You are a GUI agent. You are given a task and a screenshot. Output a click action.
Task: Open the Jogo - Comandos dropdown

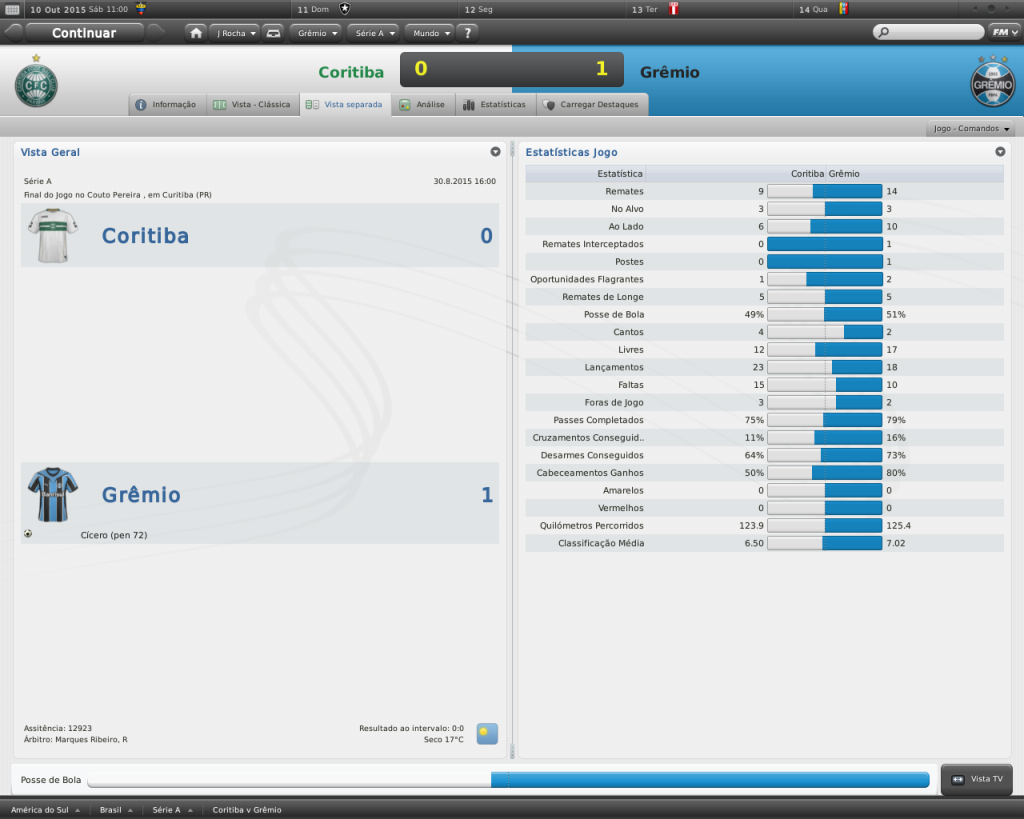(972, 129)
